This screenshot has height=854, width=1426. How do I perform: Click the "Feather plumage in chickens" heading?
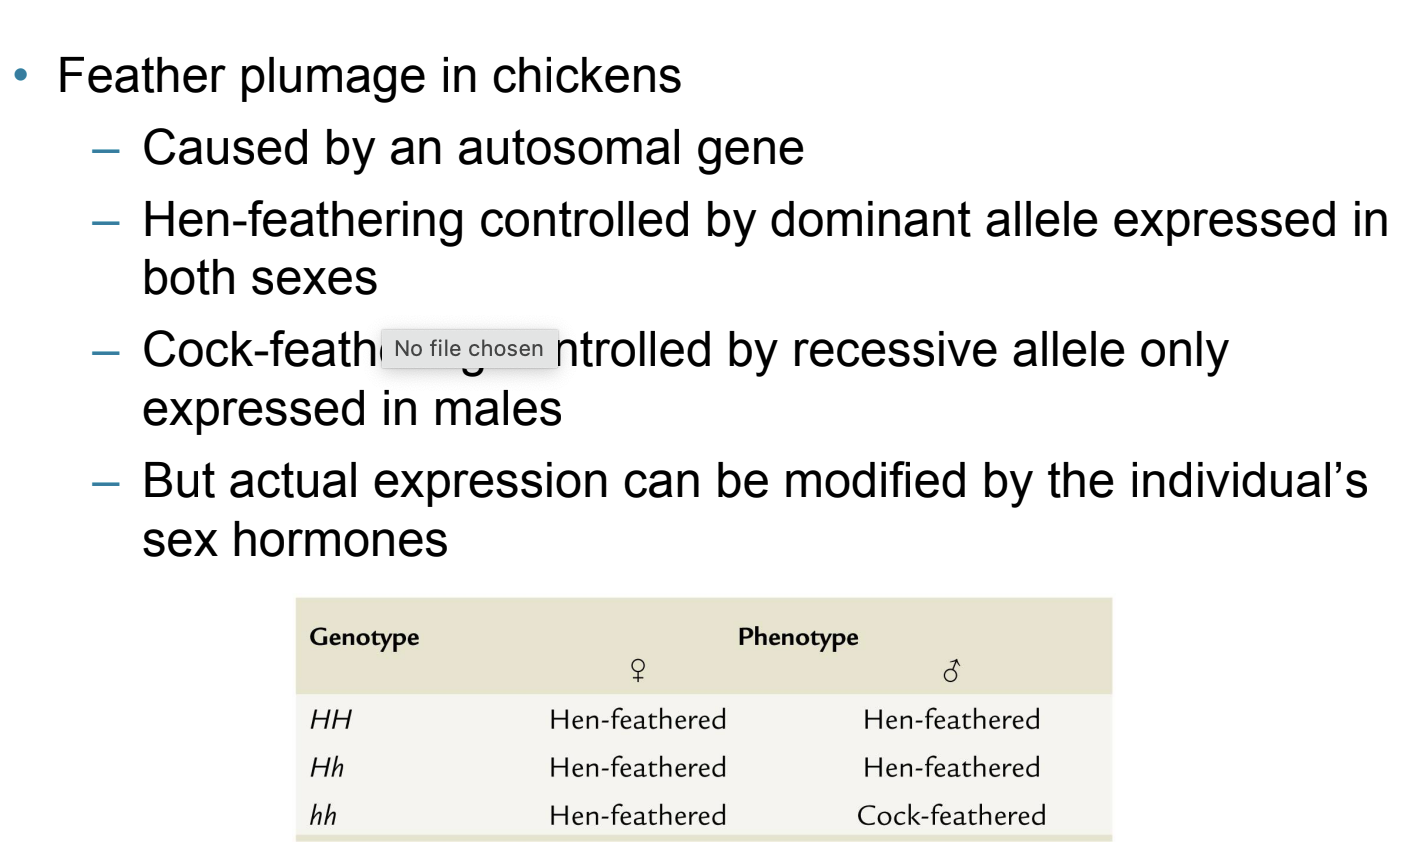click(369, 76)
